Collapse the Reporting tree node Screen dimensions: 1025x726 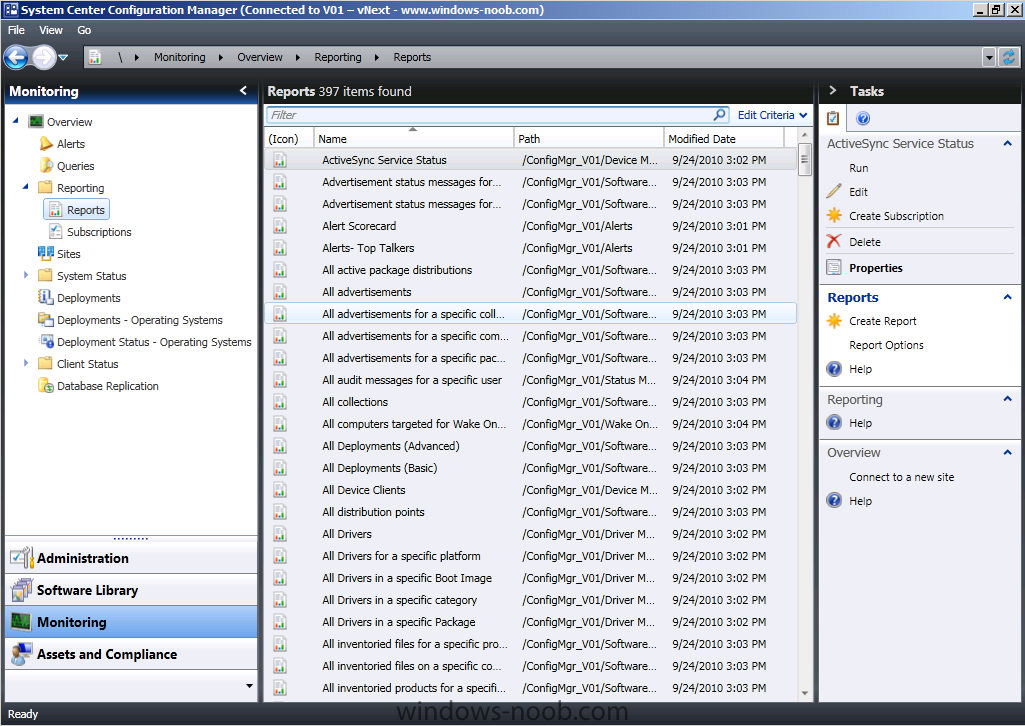pos(25,187)
